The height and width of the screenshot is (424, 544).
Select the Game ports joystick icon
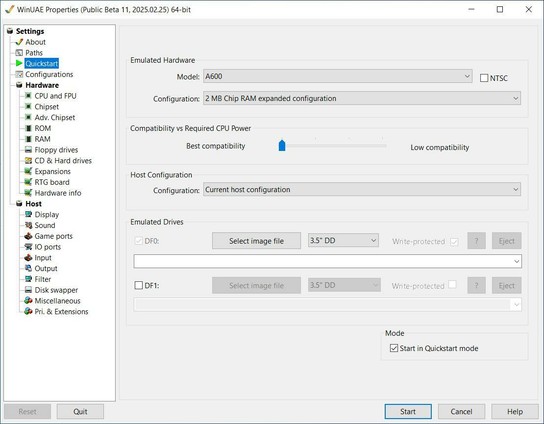click(x=28, y=236)
